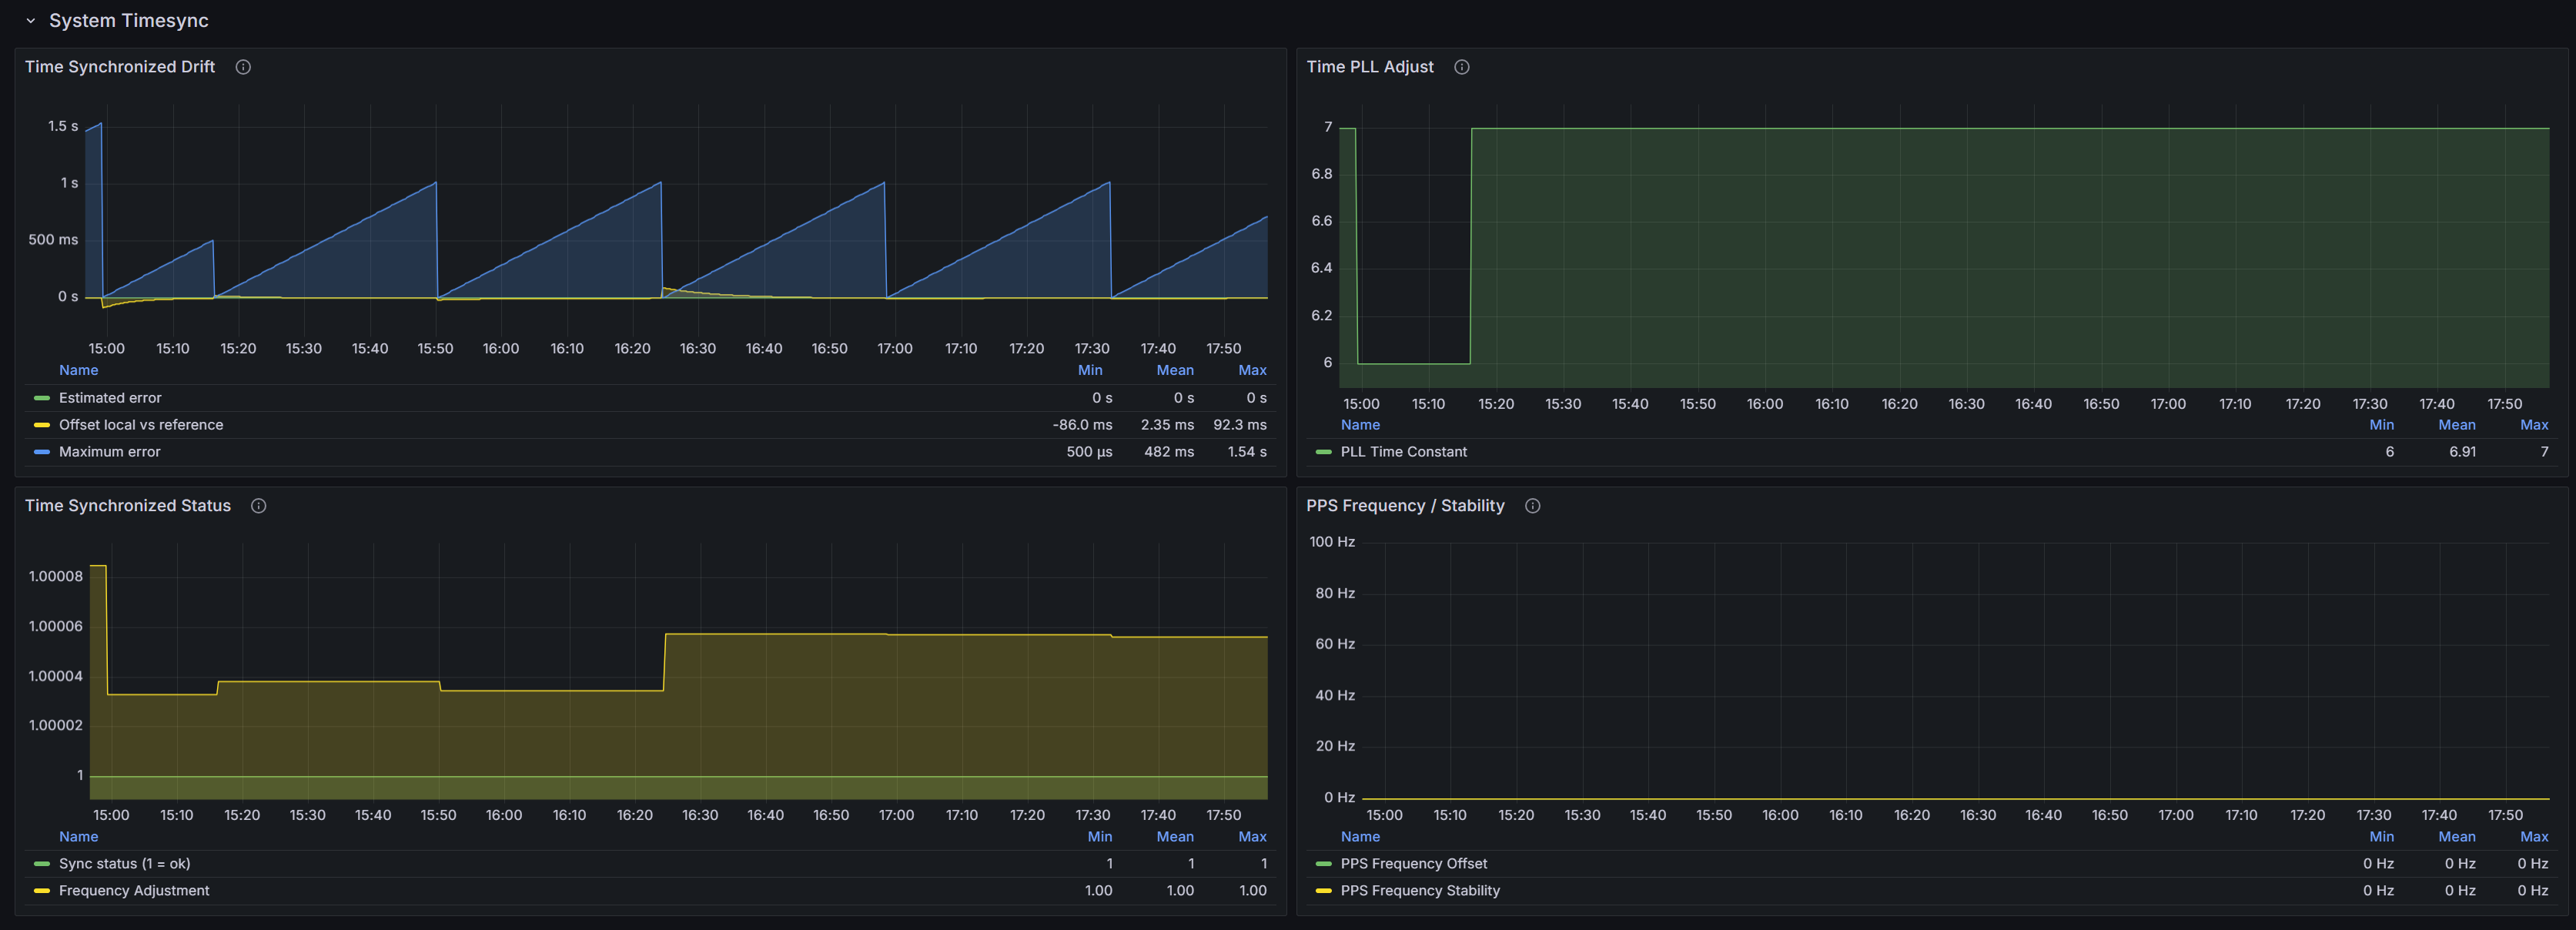Open info tooltip on PPS Frequency / Stability panel
The image size is (2576, 930).
[1533, 505]
